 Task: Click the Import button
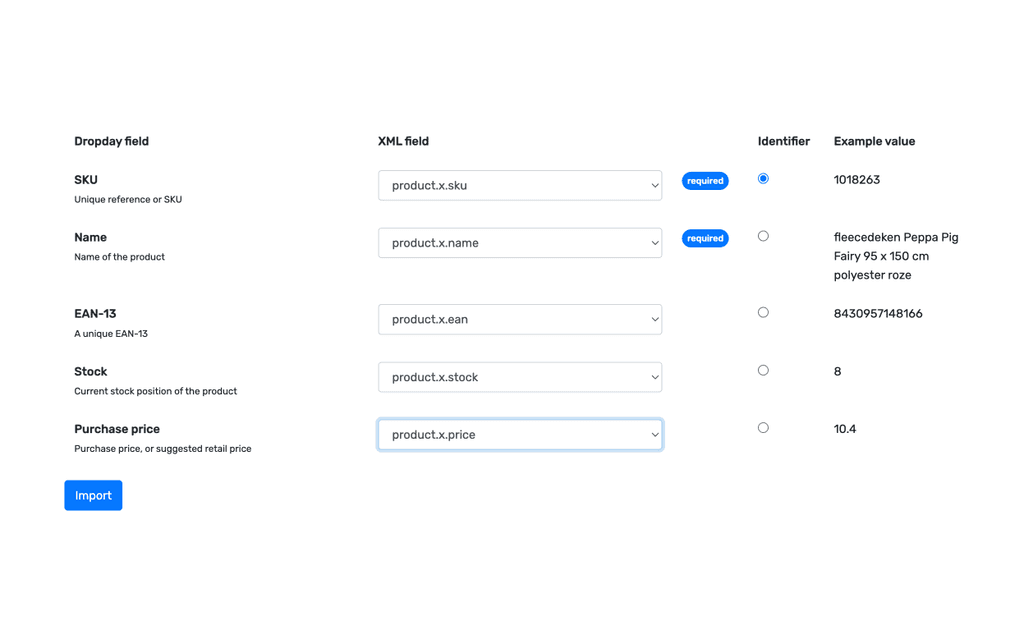(x=93, y=495)
